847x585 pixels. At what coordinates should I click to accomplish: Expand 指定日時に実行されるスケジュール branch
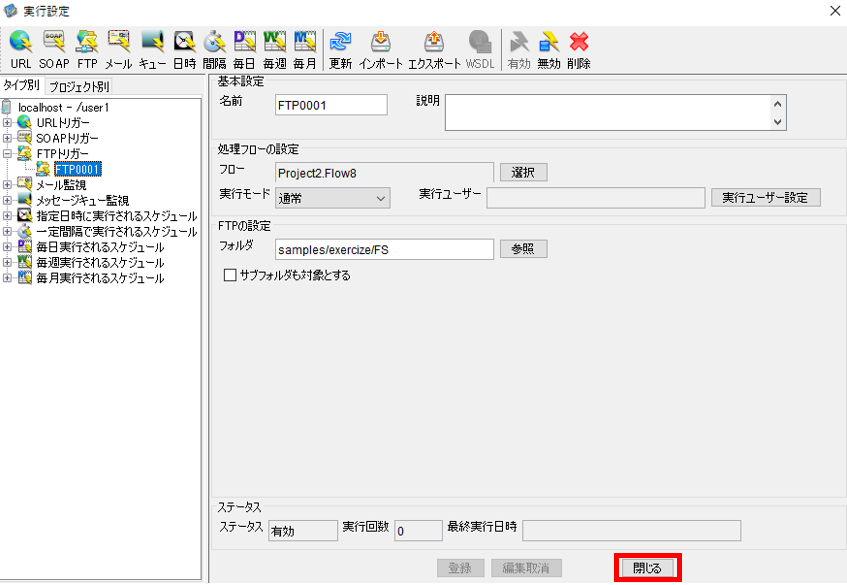pyautogui.click(x=7, y=216)
